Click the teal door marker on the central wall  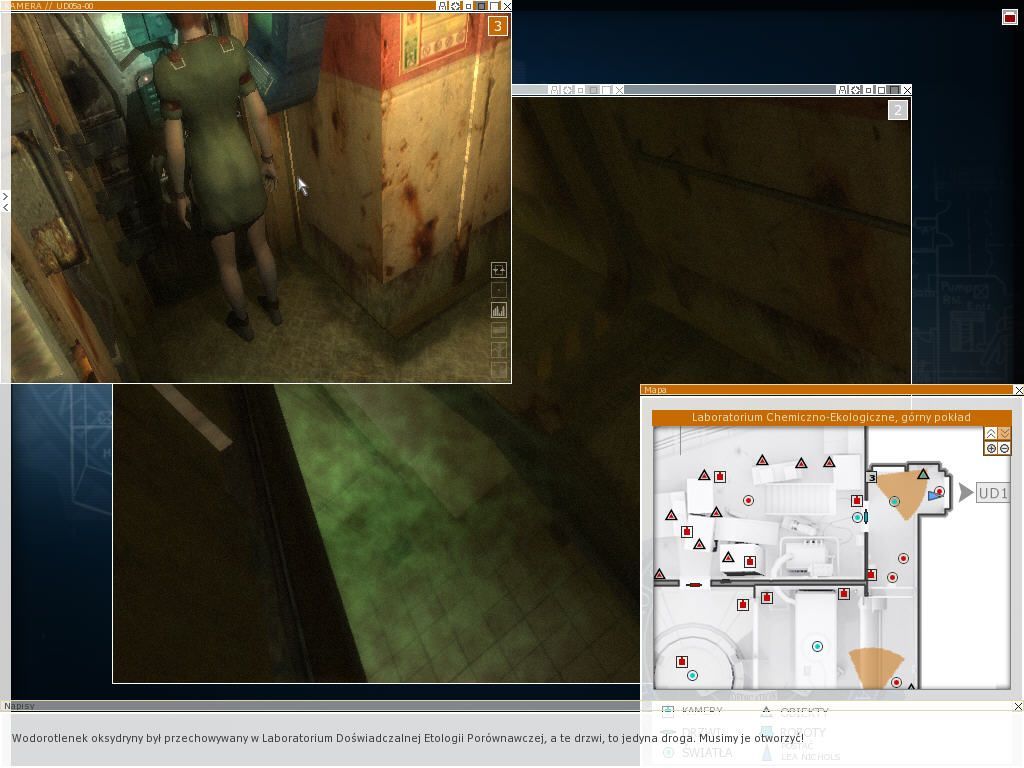[x=865, y=517]
